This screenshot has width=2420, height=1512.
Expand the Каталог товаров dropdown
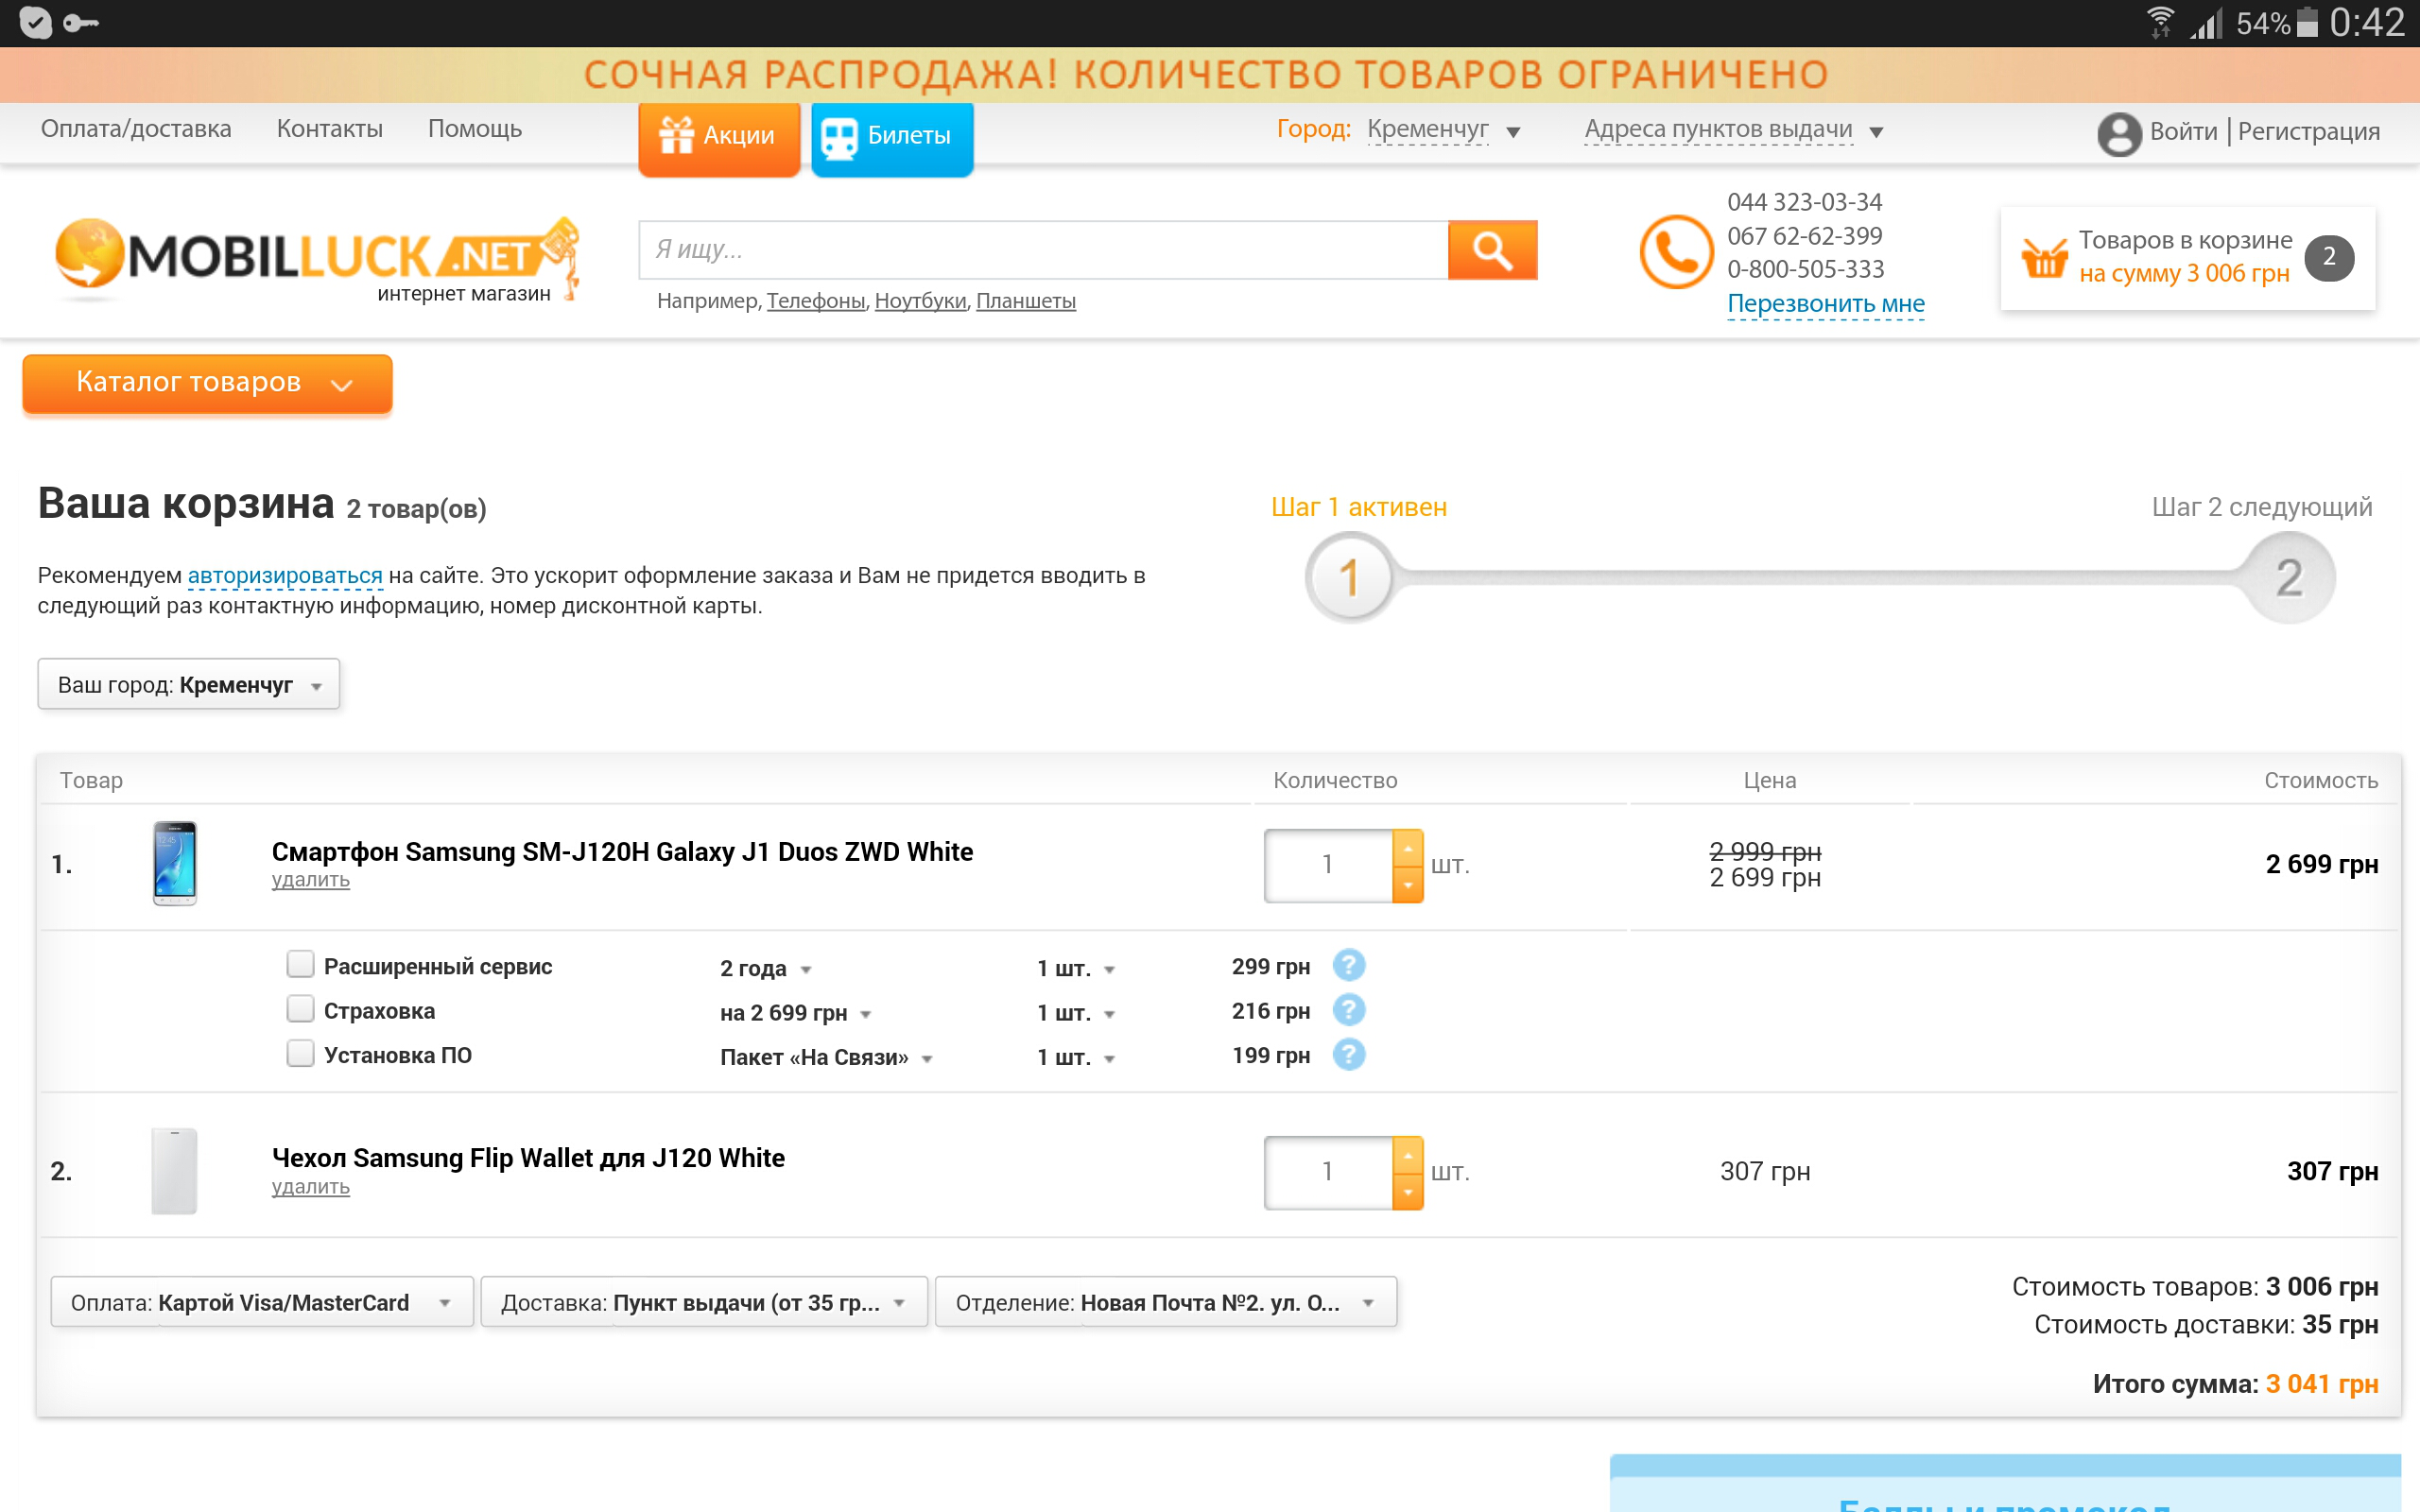(x=207, y=383)
